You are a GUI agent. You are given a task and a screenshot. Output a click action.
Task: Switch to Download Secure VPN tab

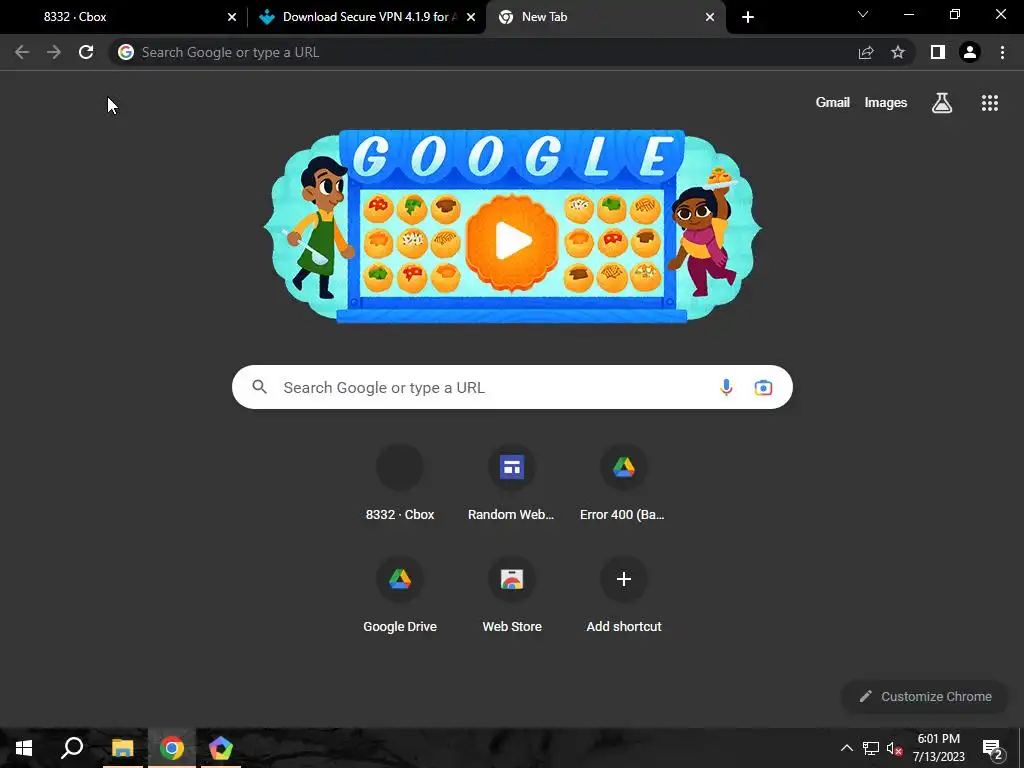pos(366,17)
